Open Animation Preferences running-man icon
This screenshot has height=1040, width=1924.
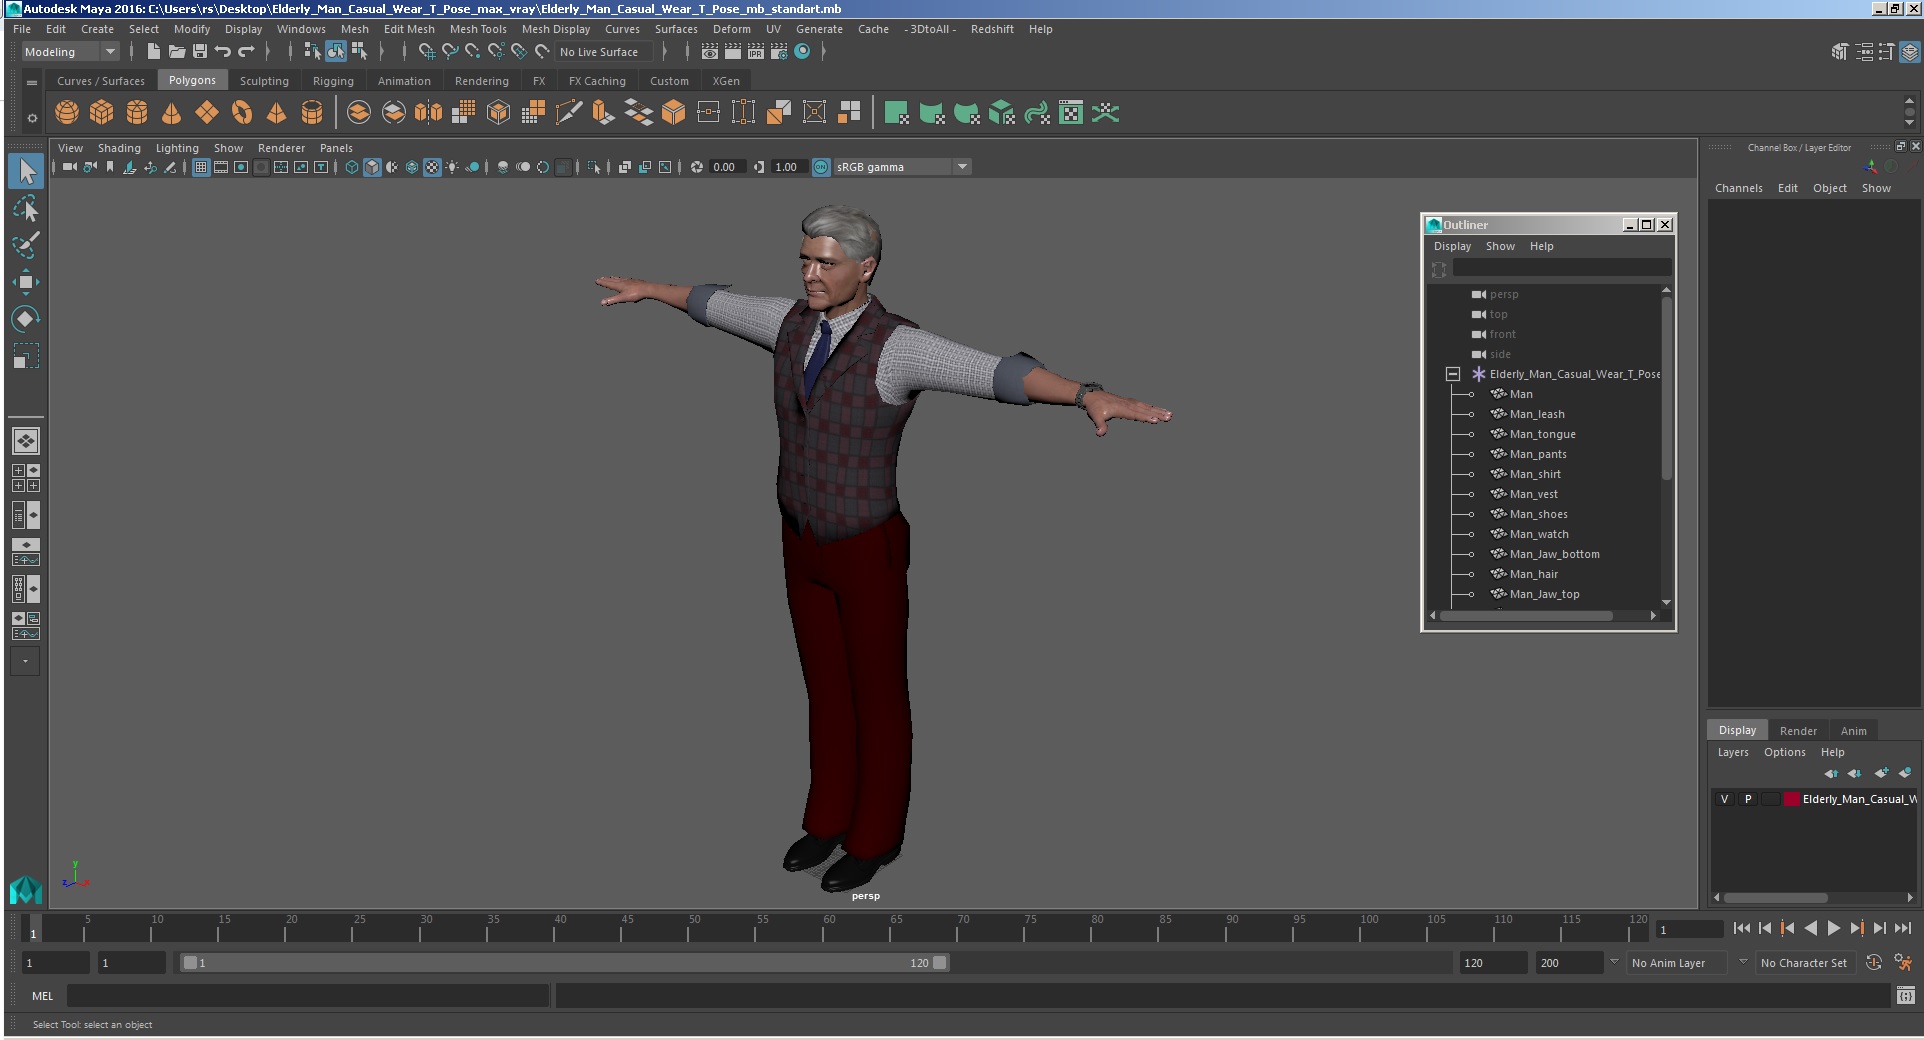click(x=1903, y=962)
